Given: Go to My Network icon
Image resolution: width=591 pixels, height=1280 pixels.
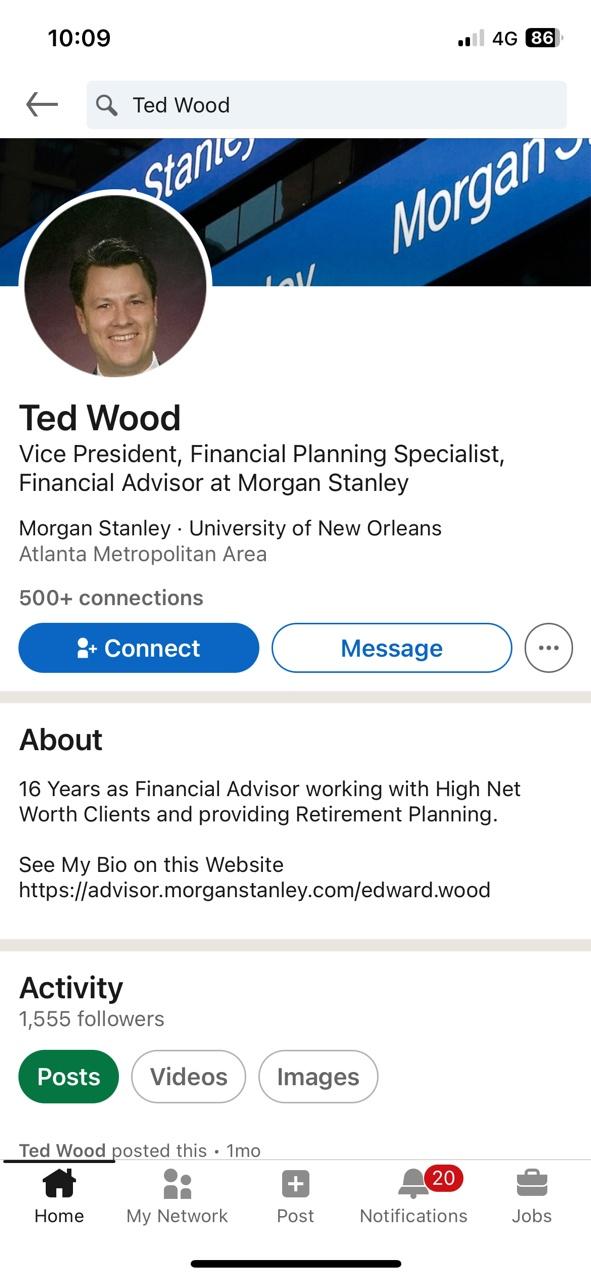Looking at the screenshot, I should [x=177, y=1184].
